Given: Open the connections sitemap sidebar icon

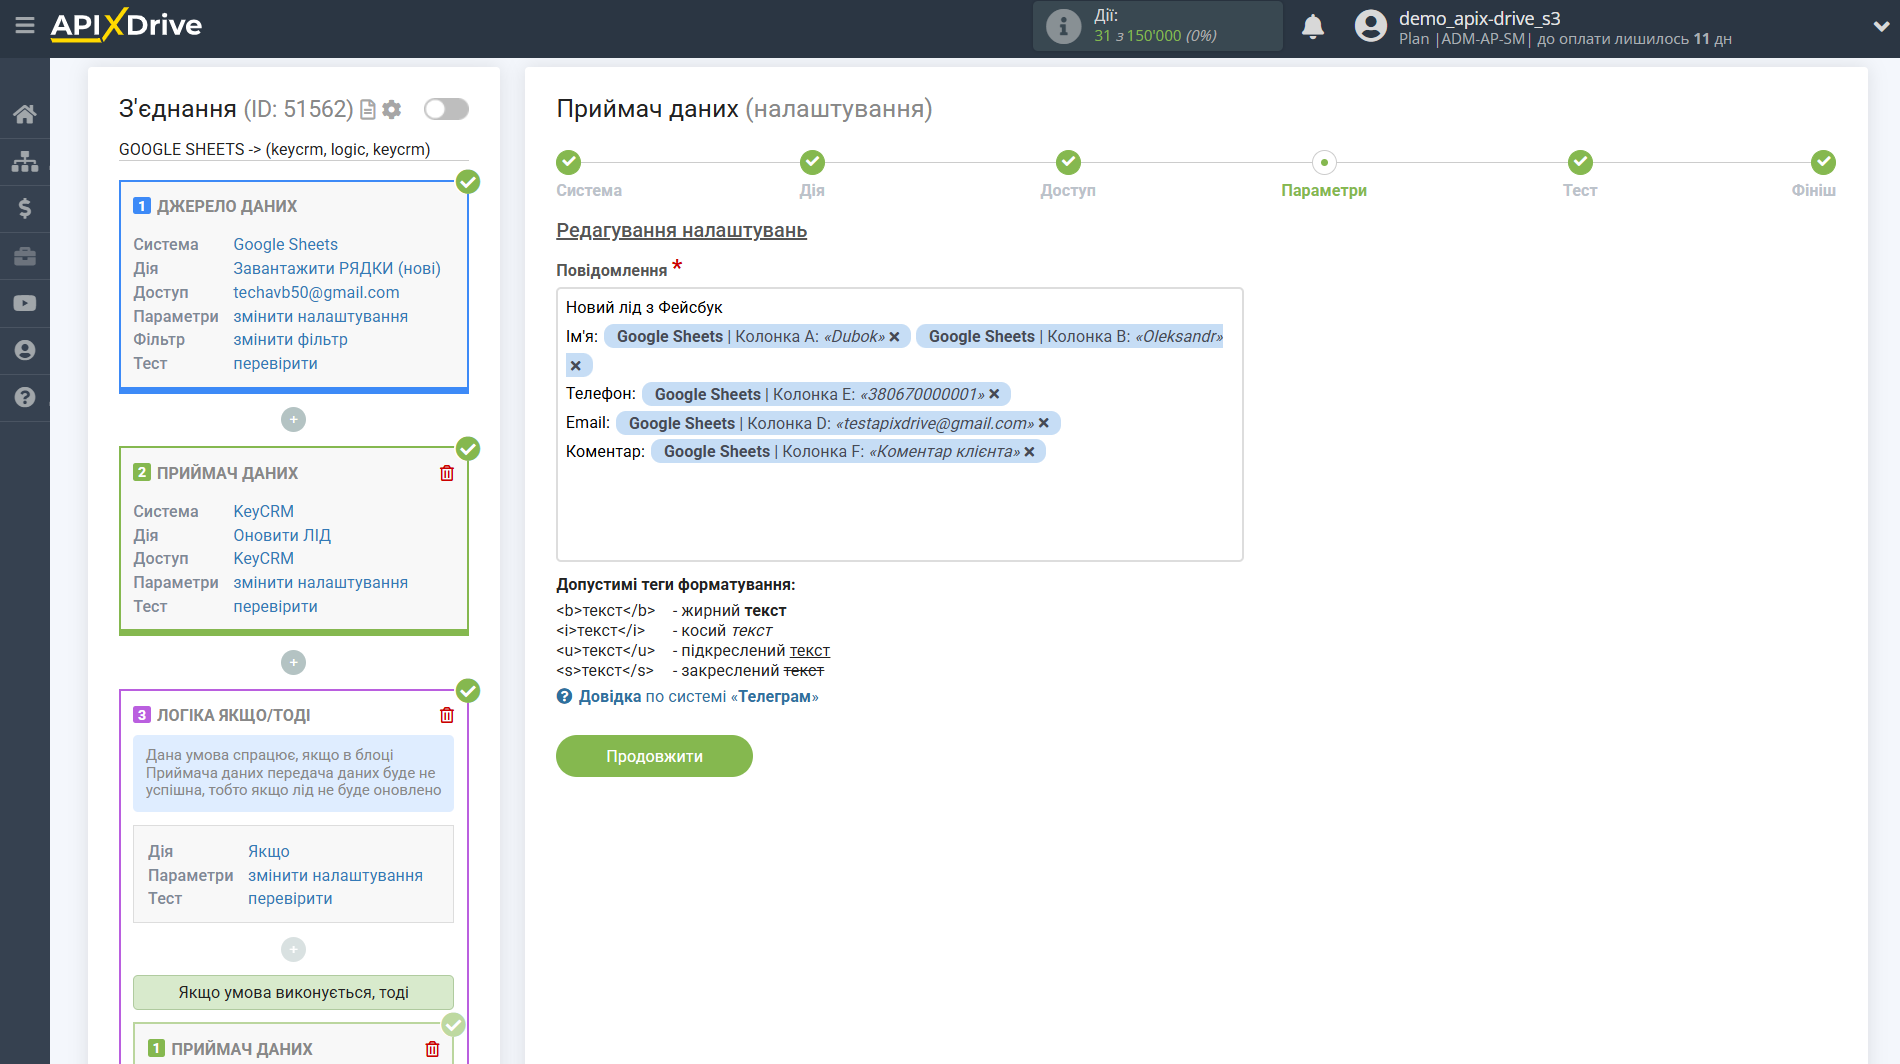Looking at the screenshot, I should point(25,161).
